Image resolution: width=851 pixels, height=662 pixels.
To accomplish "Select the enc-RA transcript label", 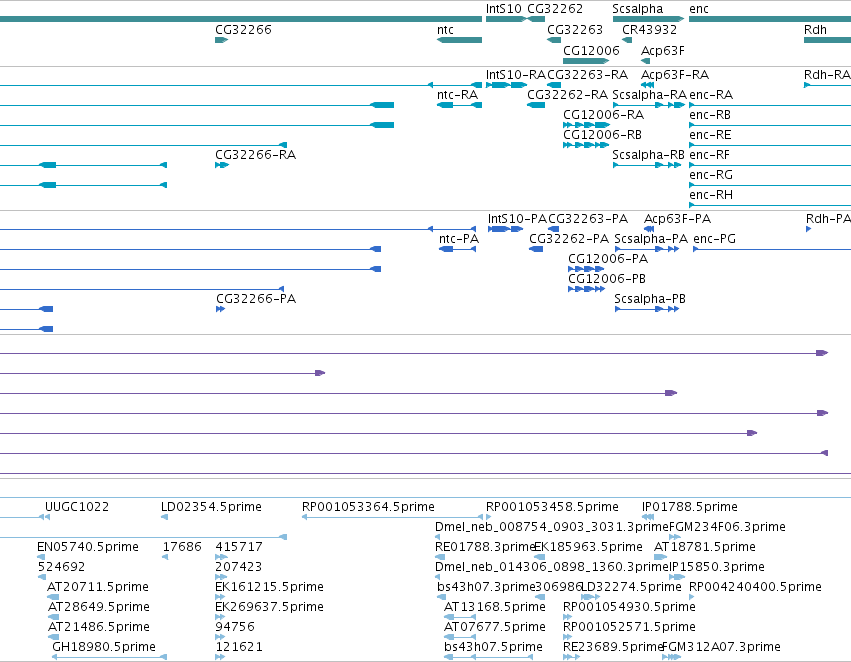I will [711, 95].
